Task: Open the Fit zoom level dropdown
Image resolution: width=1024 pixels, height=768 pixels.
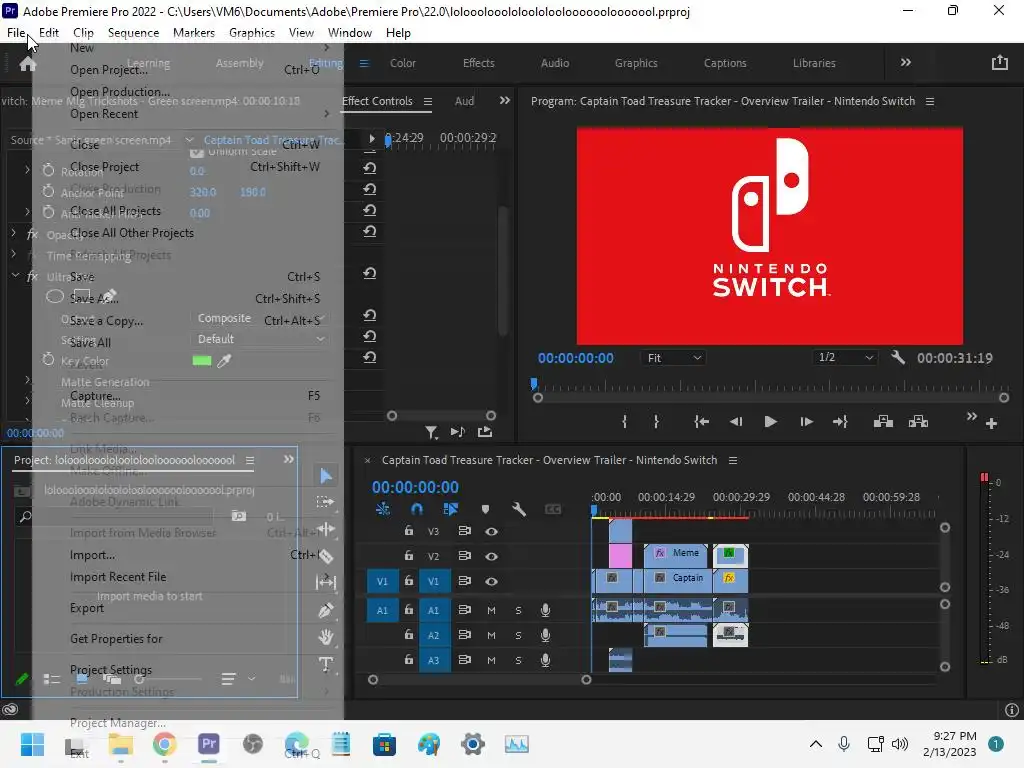Action: 673,358
